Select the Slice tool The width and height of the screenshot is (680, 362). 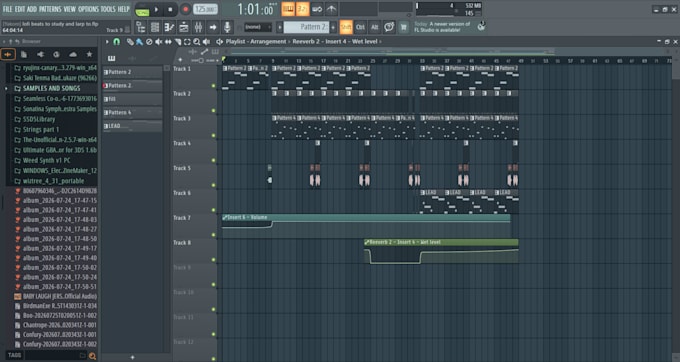coord(177,42)
